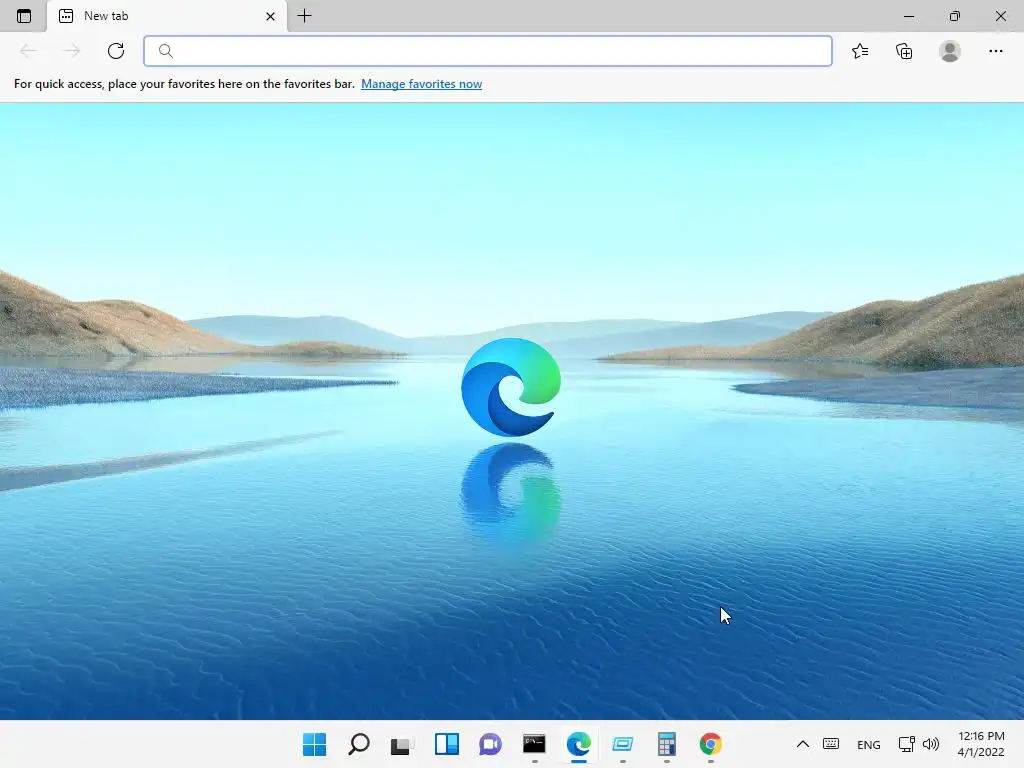Switch to the Command Prompt taskbar icon

534,744
